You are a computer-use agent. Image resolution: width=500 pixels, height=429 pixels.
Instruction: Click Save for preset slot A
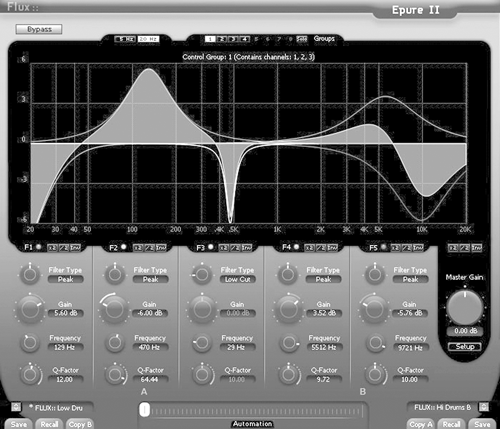coord(19,424)
